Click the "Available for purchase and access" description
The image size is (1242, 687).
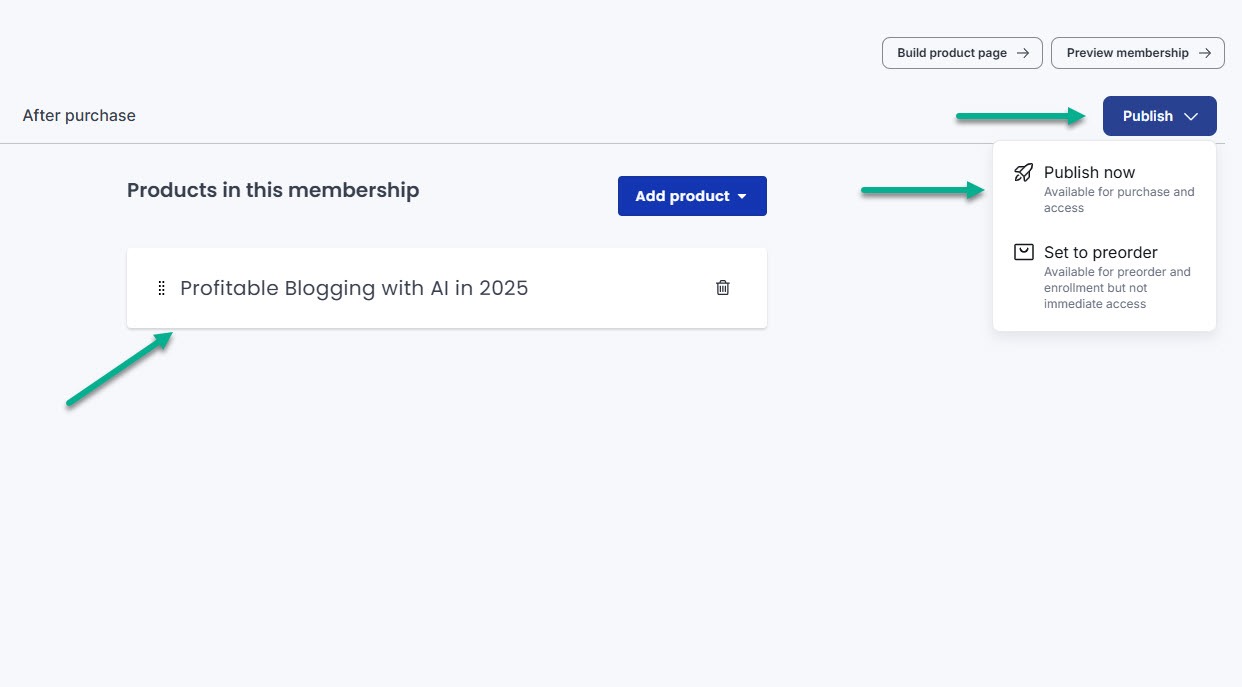tap(1118, 200)
